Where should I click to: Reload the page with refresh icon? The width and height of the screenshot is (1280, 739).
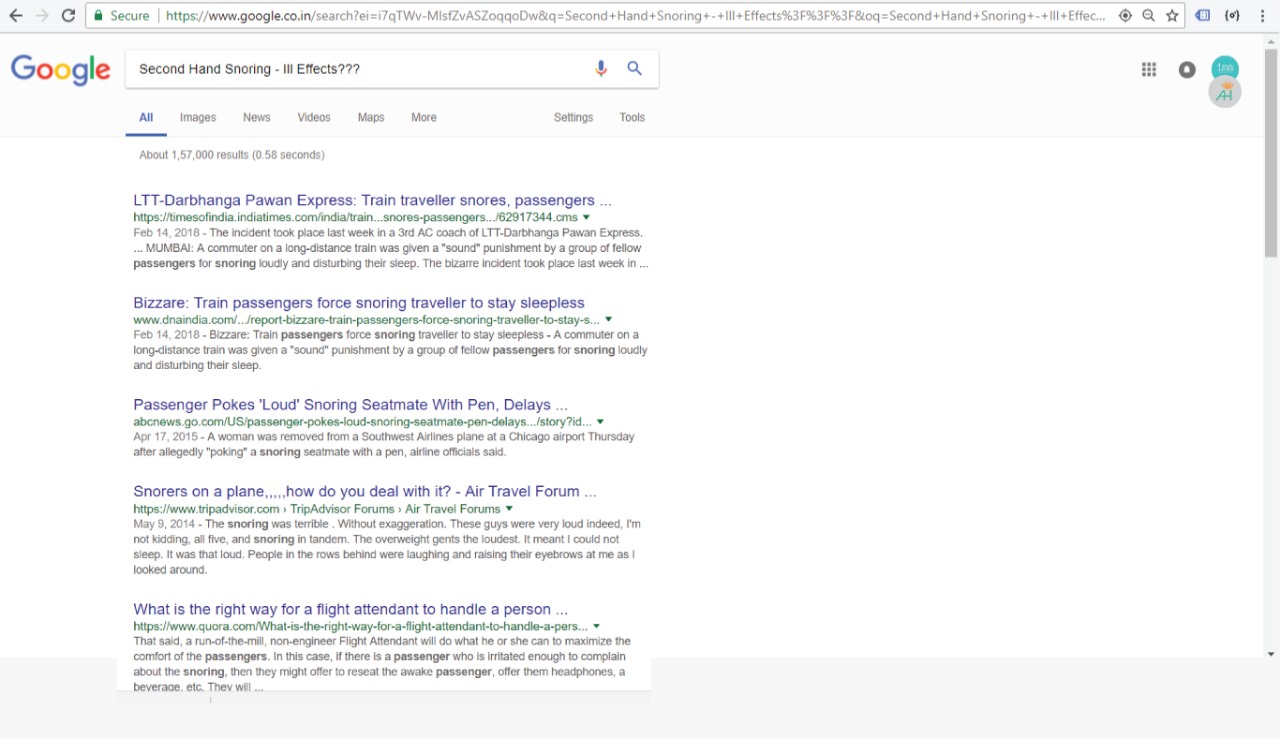point(68,16)
